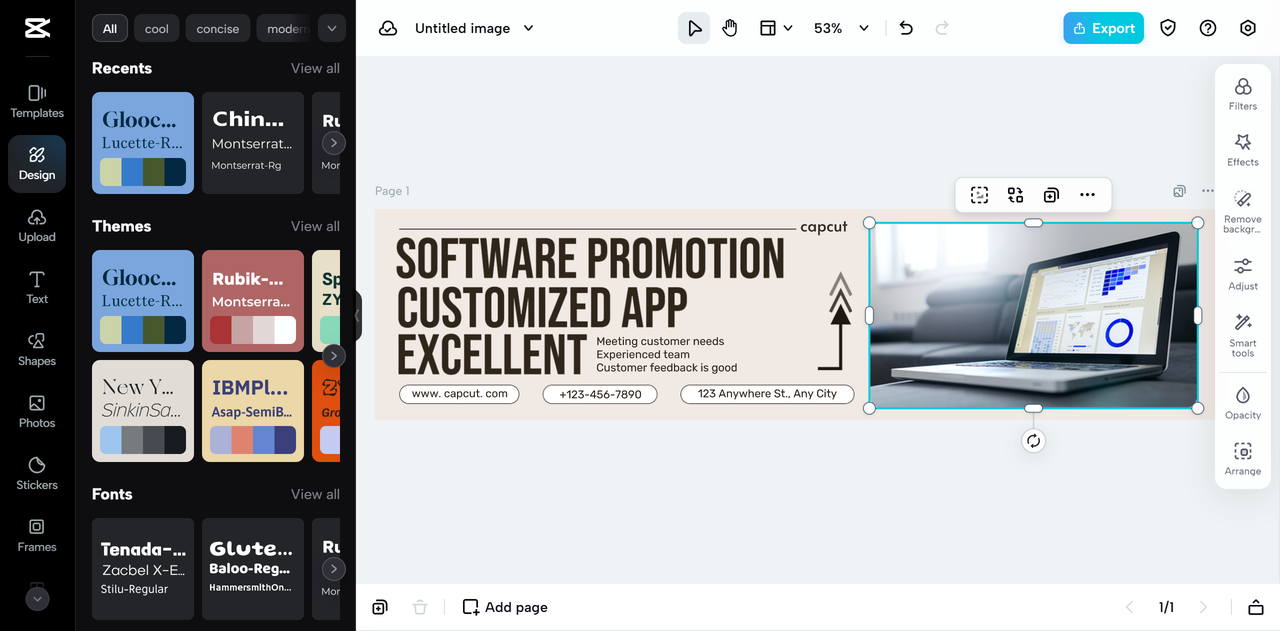
Task: Open Adjust panel
Action: (1243, 274)
